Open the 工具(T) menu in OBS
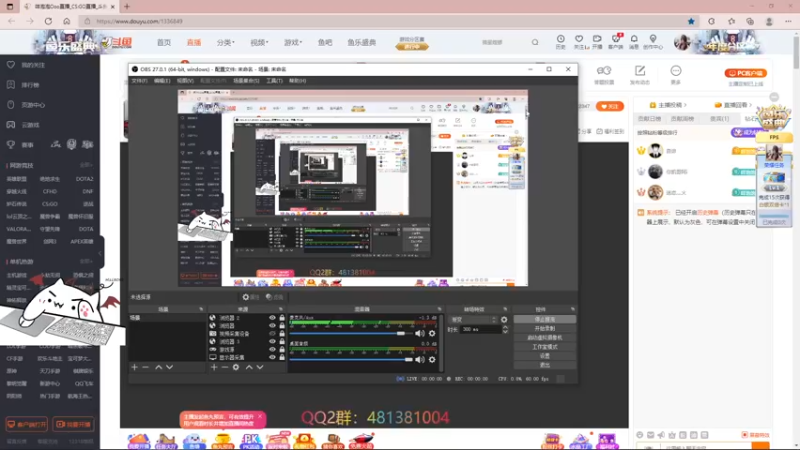This screenshot has height=450, width=800. coord(274,81)
